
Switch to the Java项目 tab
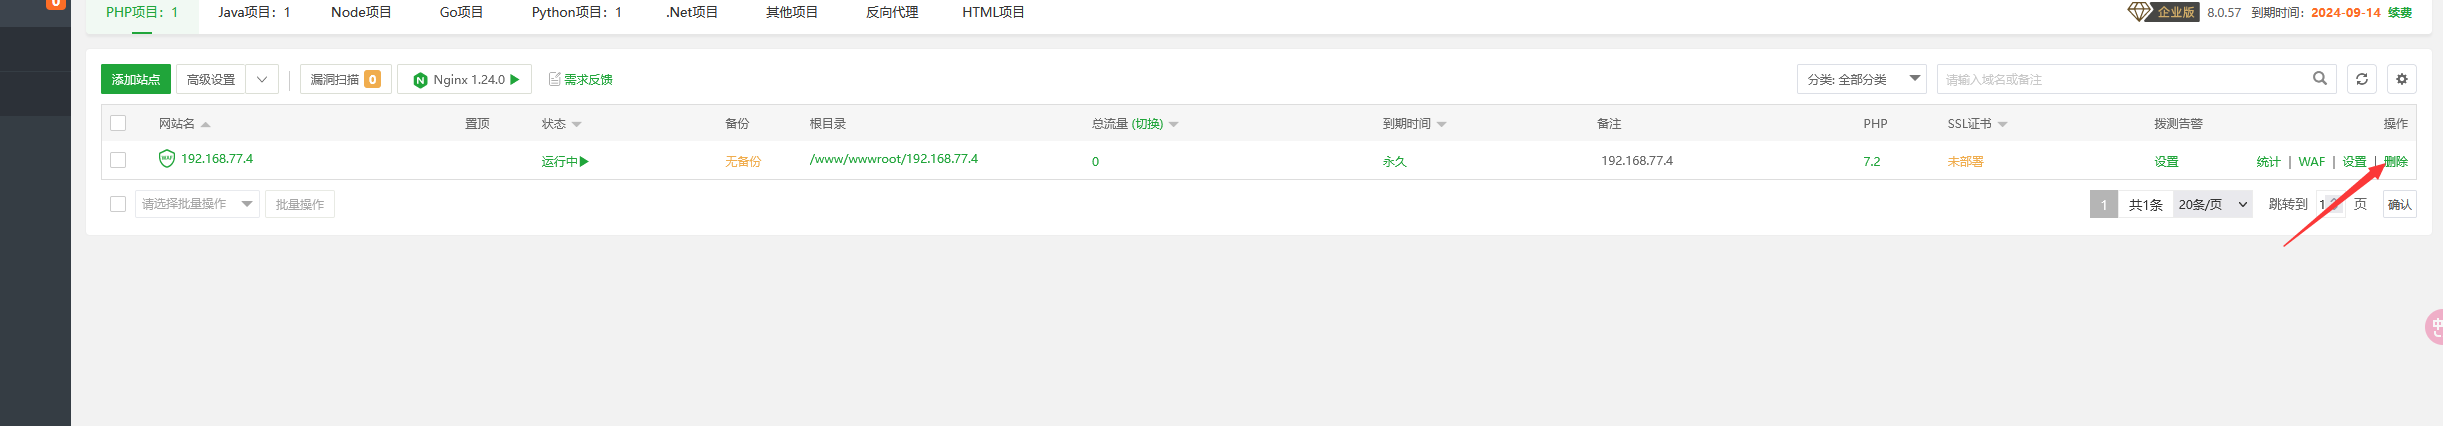click(254, 12)
